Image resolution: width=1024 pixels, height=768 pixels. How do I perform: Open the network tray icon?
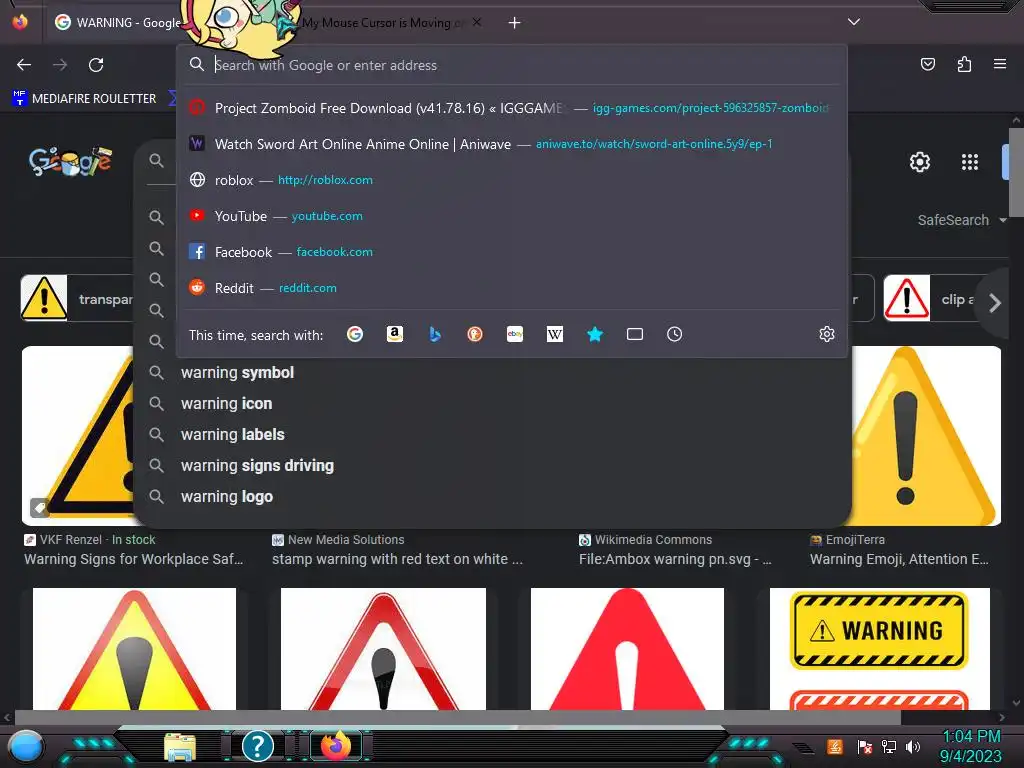(889, 746)
